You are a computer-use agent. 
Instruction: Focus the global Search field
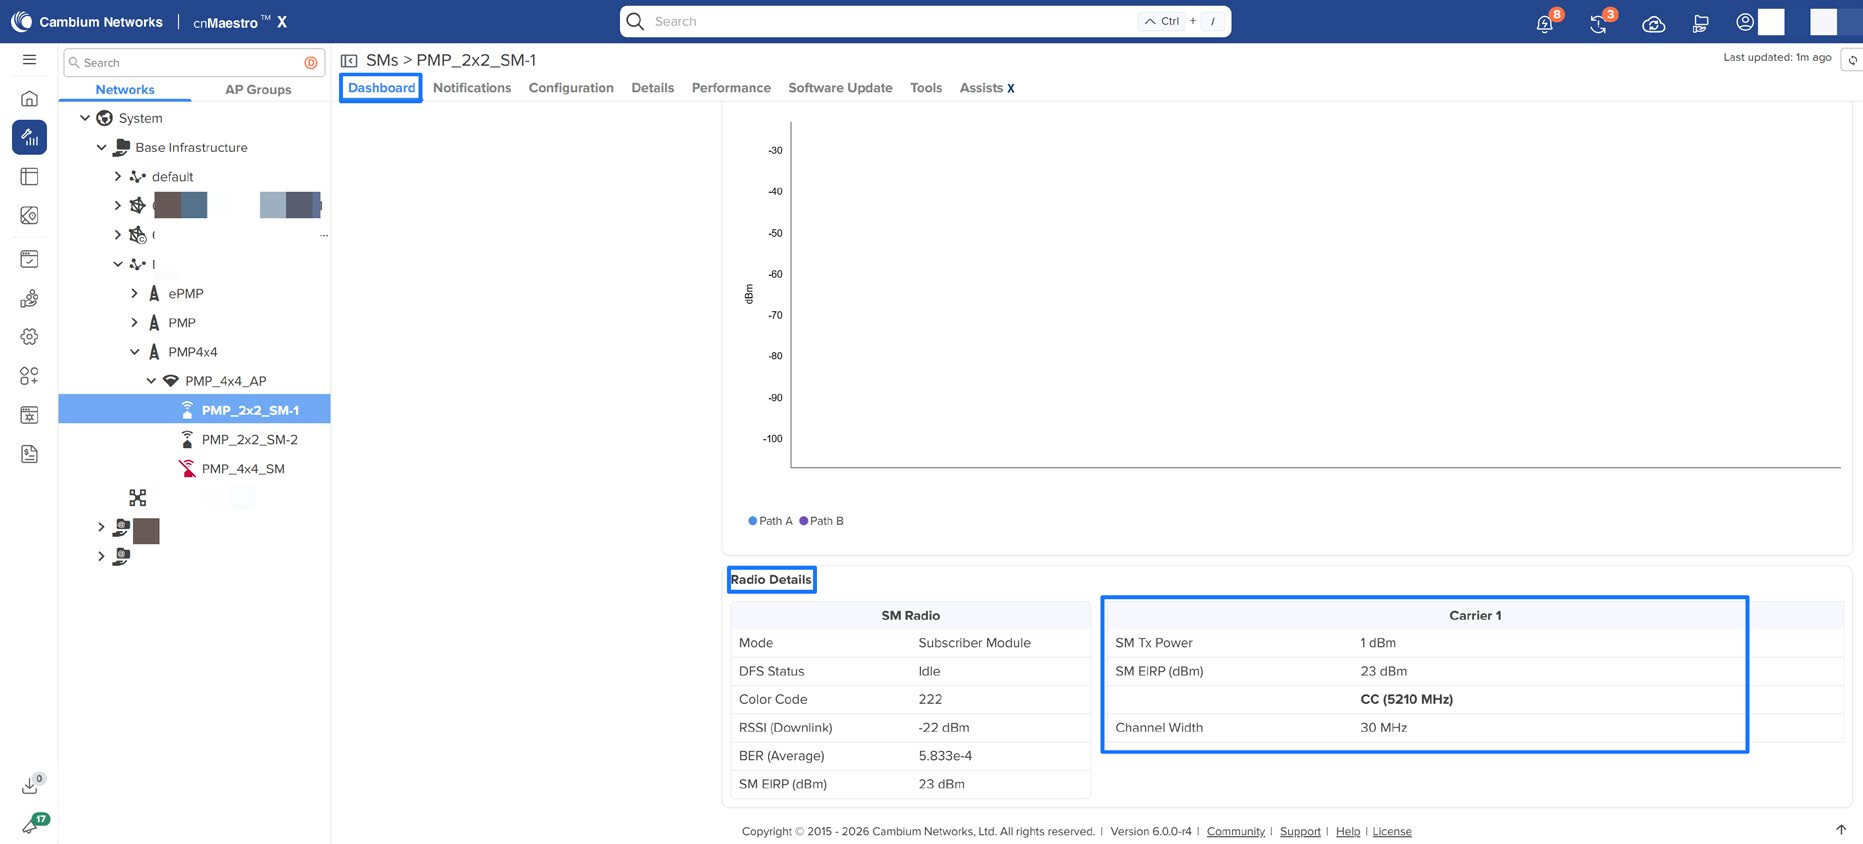tap(925, 21)
